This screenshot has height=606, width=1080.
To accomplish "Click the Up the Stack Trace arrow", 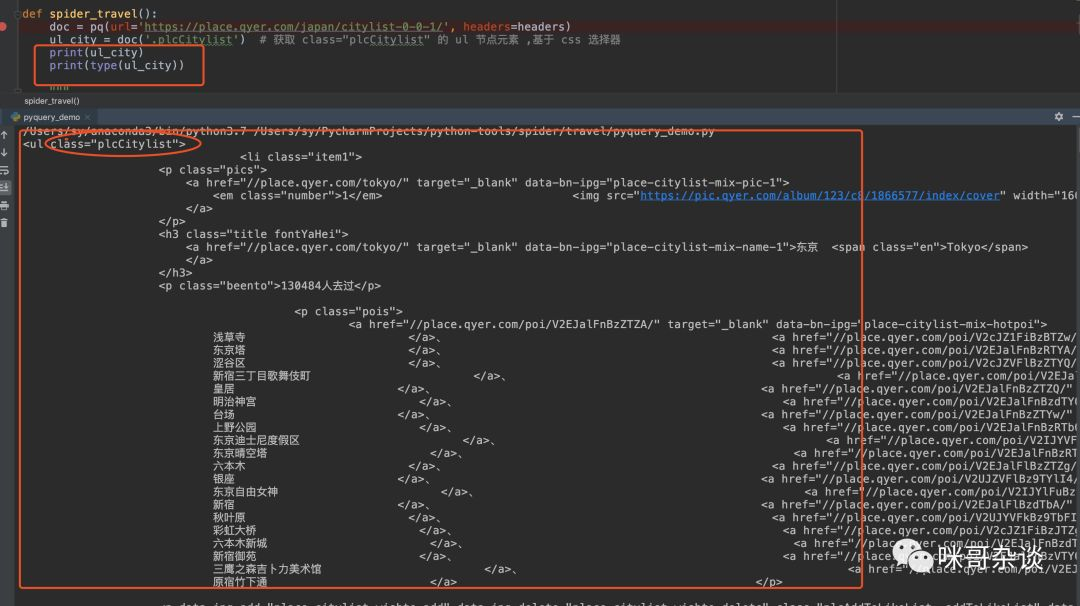I will point(4,136).
